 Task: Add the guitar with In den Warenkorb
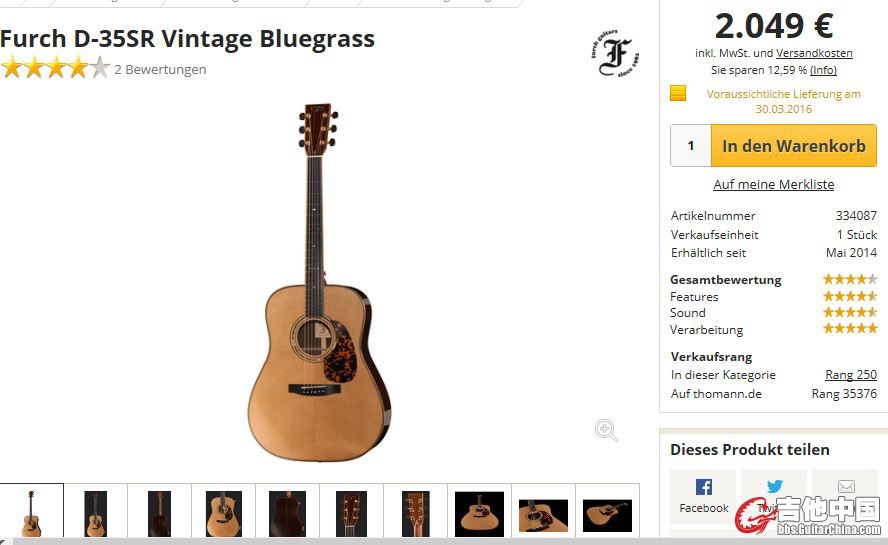(x=793, y=146)
